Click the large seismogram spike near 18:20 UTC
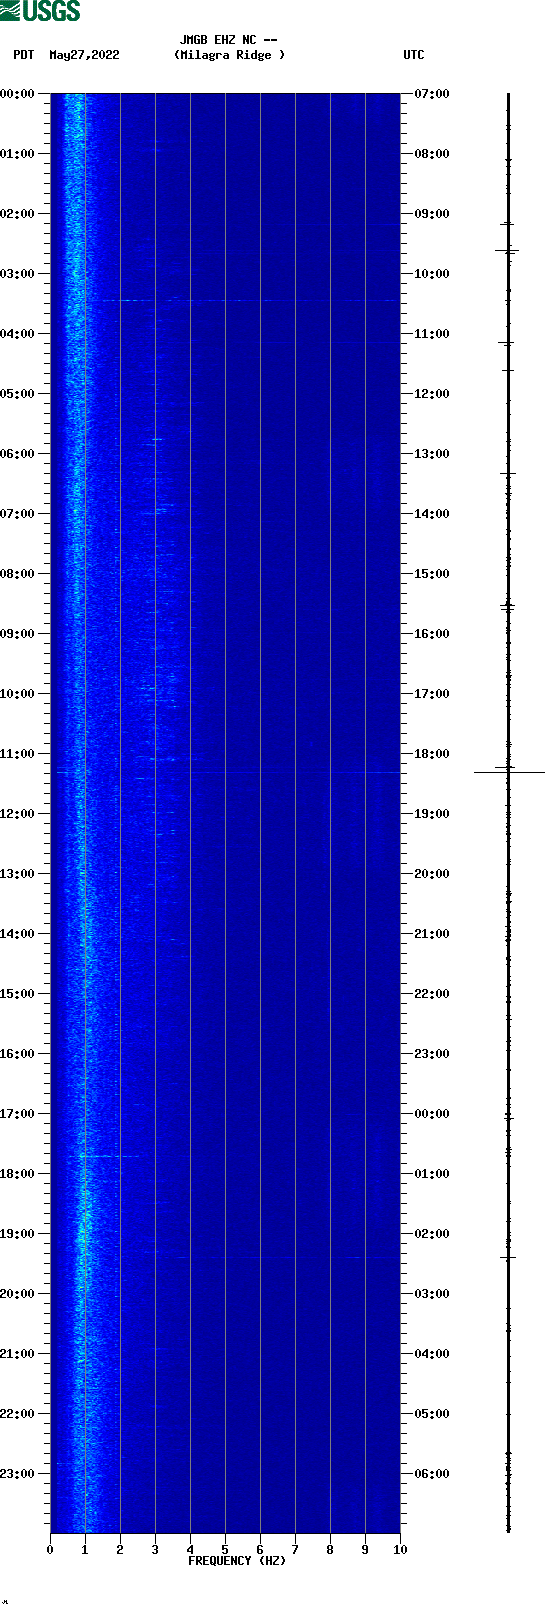The image size is (552, 1613). (509, 772)
